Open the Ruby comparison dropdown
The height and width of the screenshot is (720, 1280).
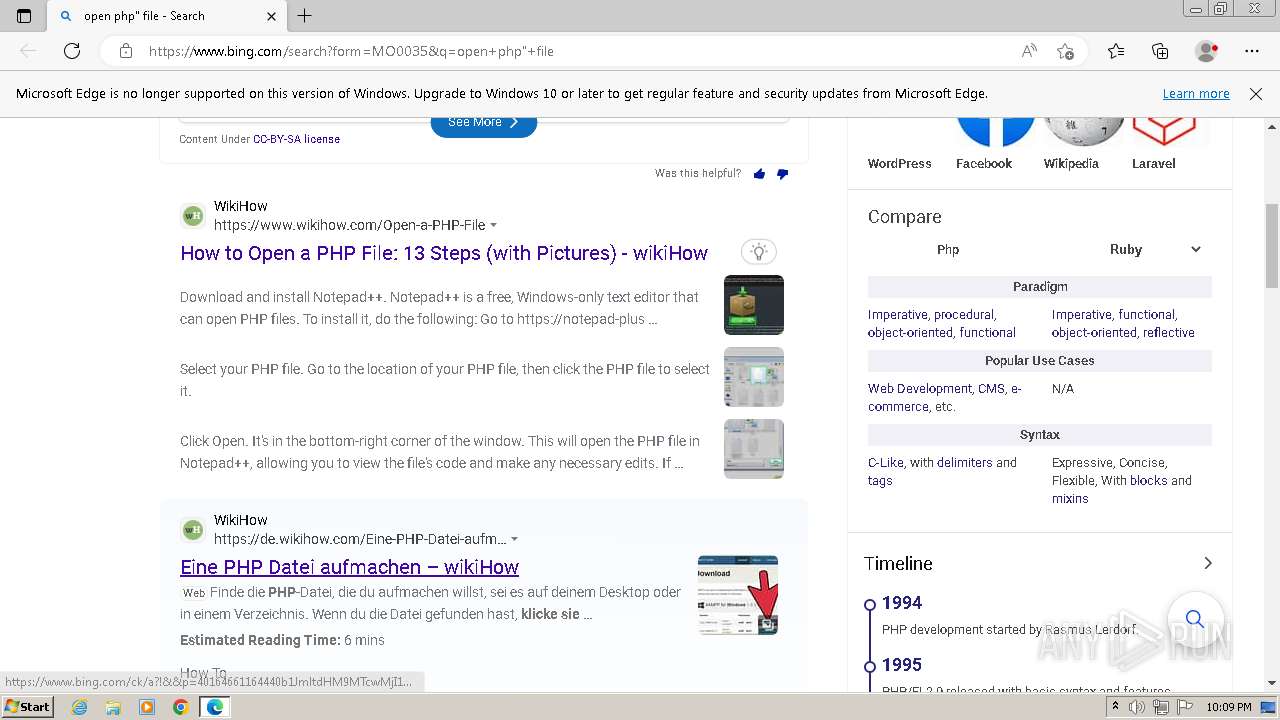click(1155, 250)
